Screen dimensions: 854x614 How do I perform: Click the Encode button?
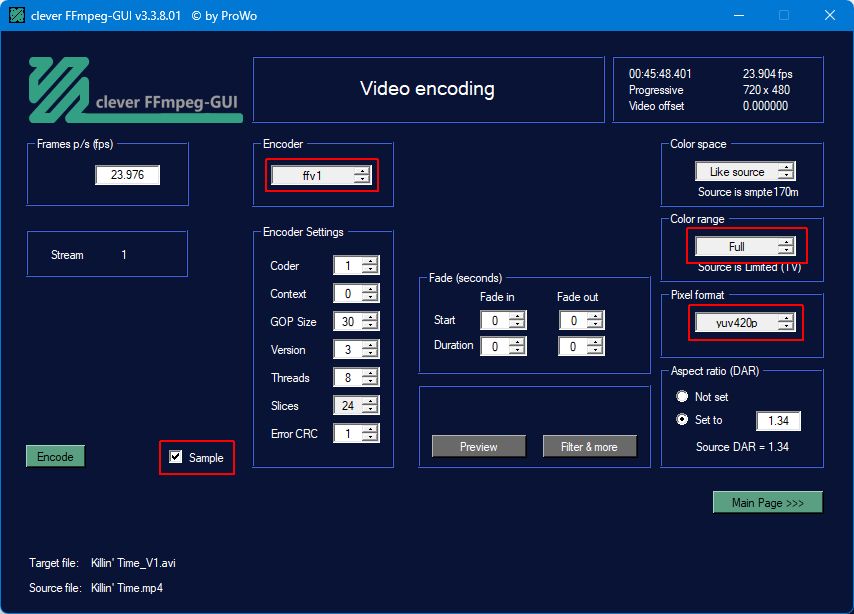point(55,457)
